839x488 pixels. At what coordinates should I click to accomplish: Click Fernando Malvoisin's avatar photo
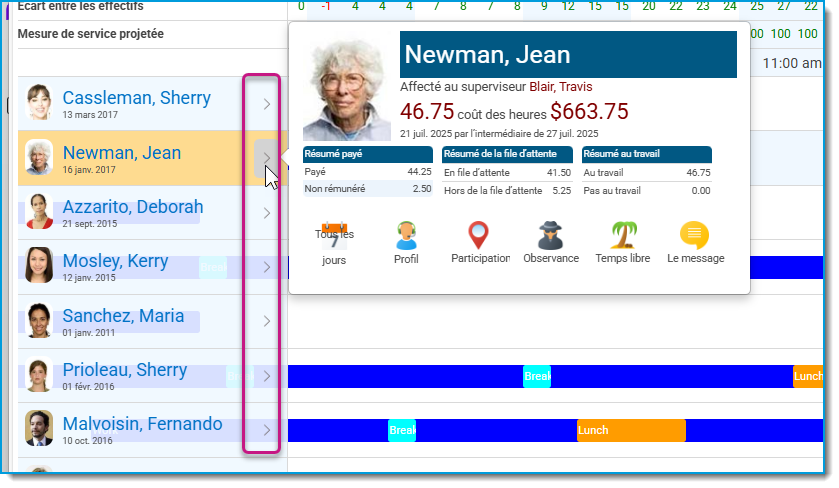point(39,429)
